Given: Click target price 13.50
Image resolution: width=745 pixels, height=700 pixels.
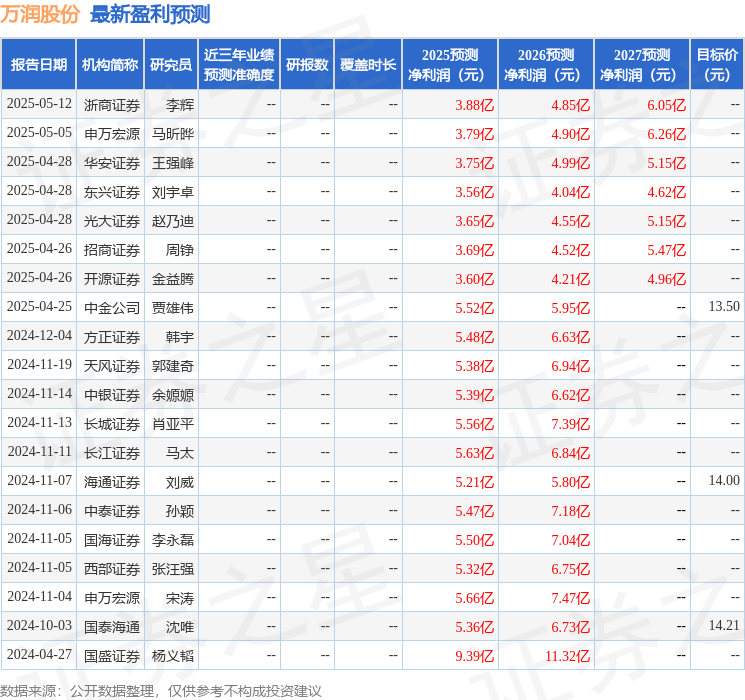Looking at the screenshot, I should 724,307.
